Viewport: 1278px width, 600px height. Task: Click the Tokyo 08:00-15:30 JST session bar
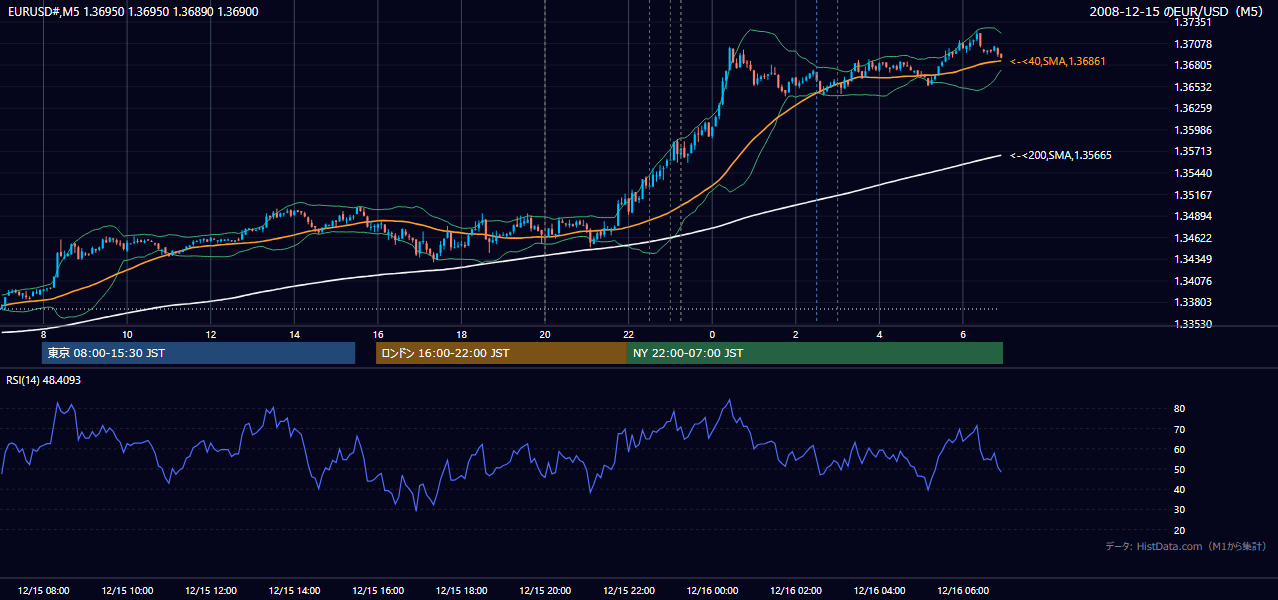198,353
